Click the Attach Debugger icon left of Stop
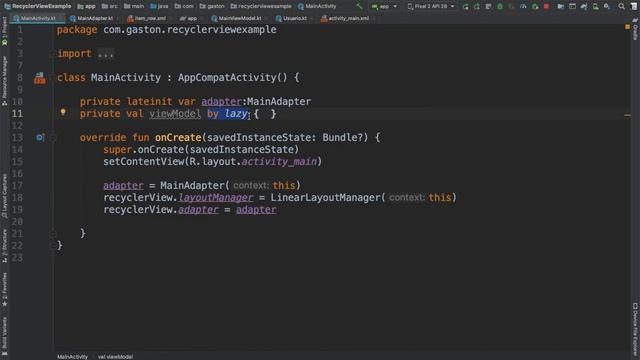Image resolution: width=640 pixels, height=360 pixels. [x=535, y=6]
